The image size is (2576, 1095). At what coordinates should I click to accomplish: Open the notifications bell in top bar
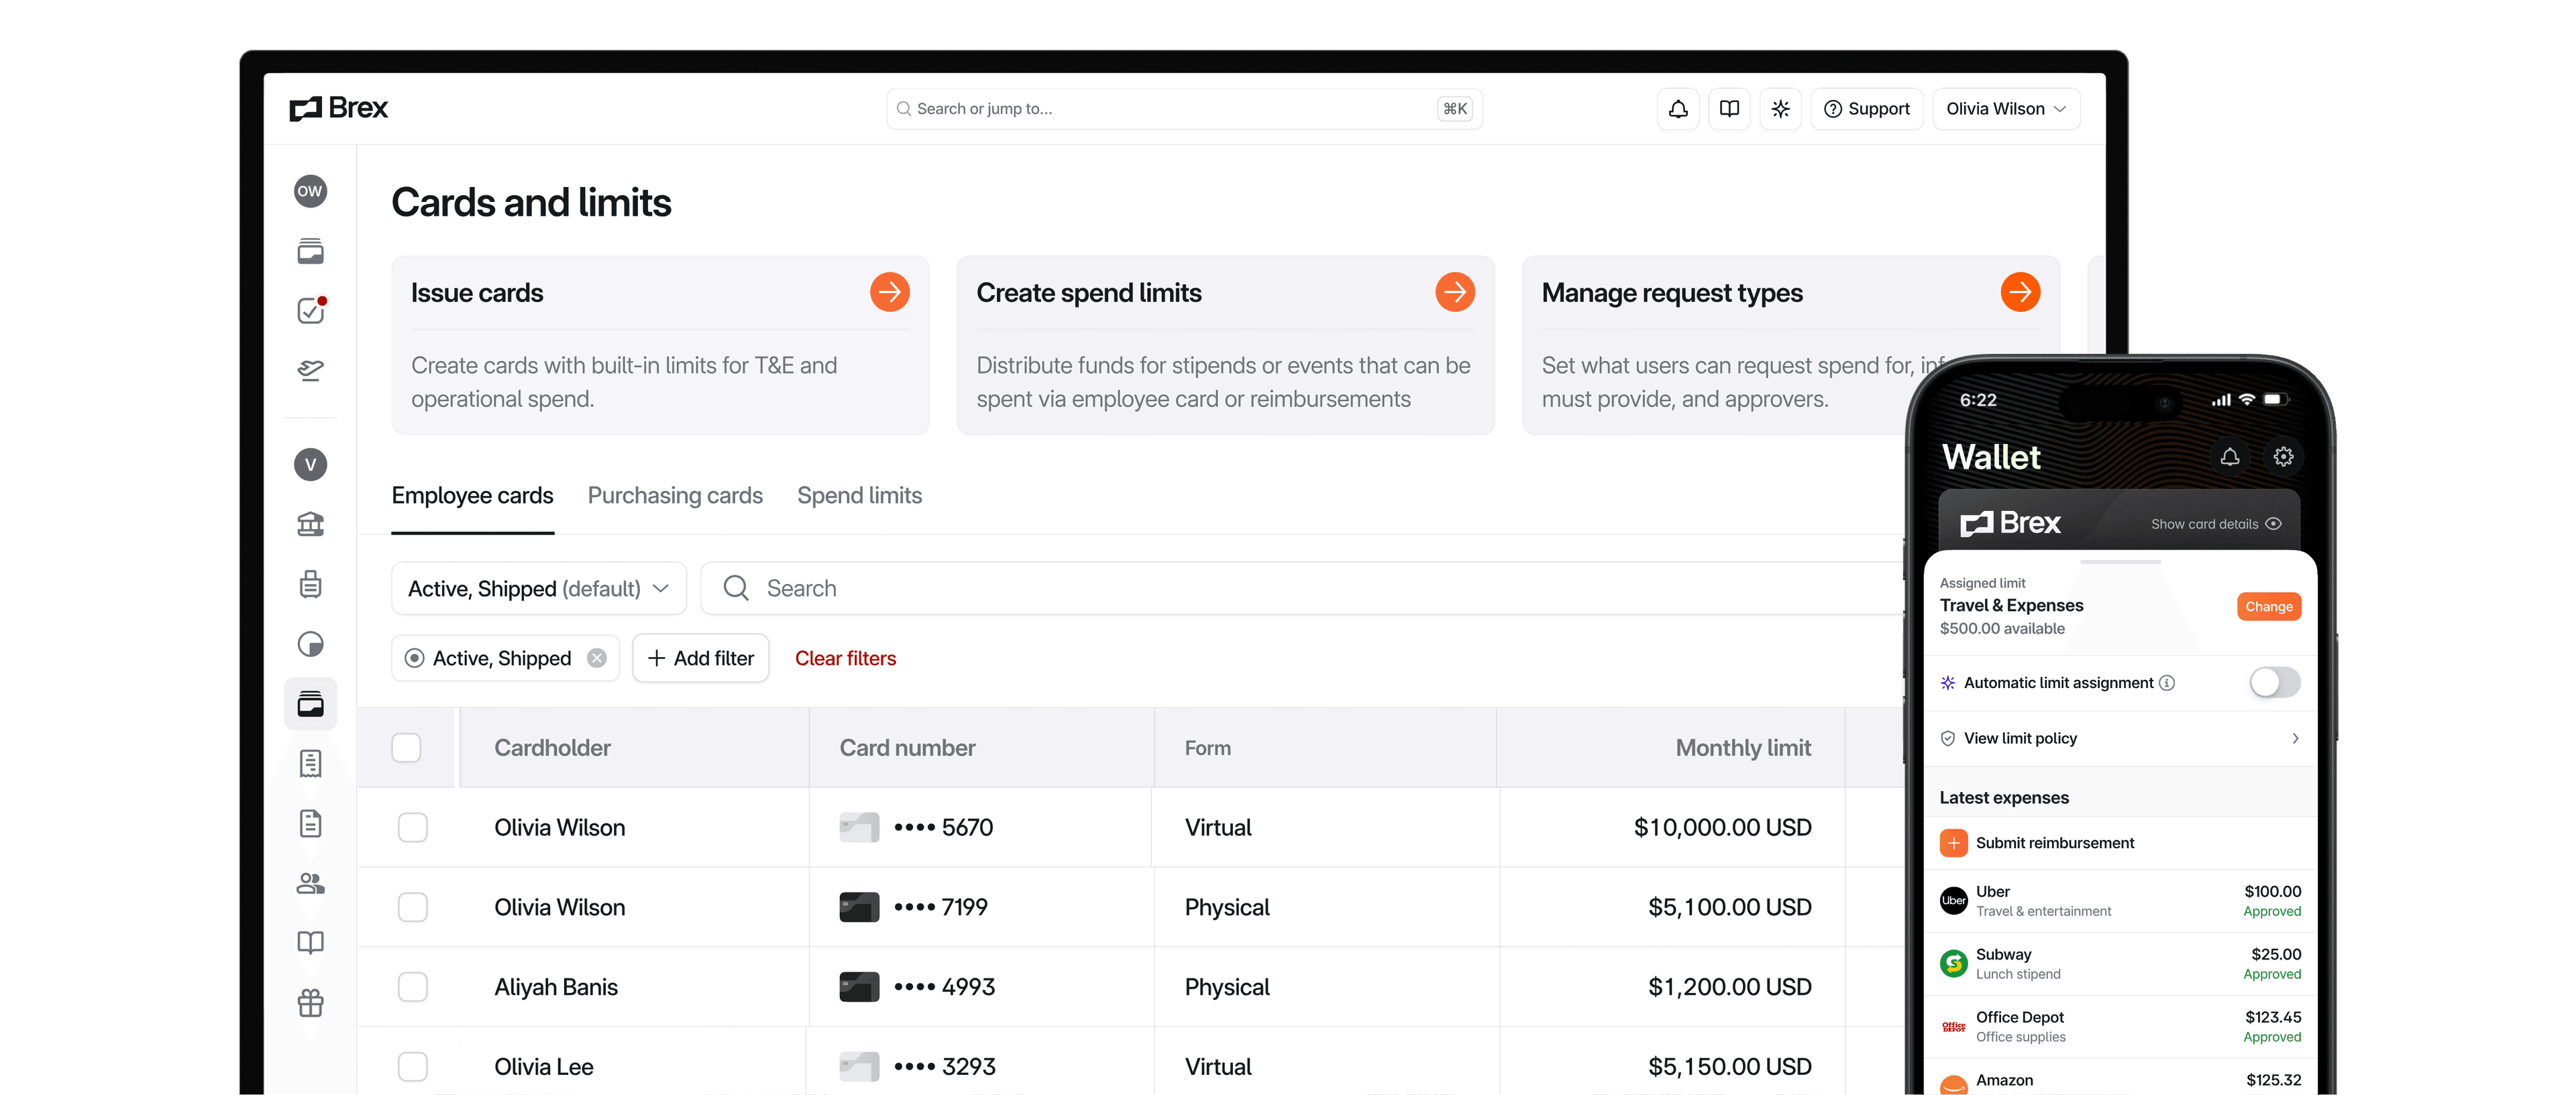pyautogui.click(x=1678, y=109)
